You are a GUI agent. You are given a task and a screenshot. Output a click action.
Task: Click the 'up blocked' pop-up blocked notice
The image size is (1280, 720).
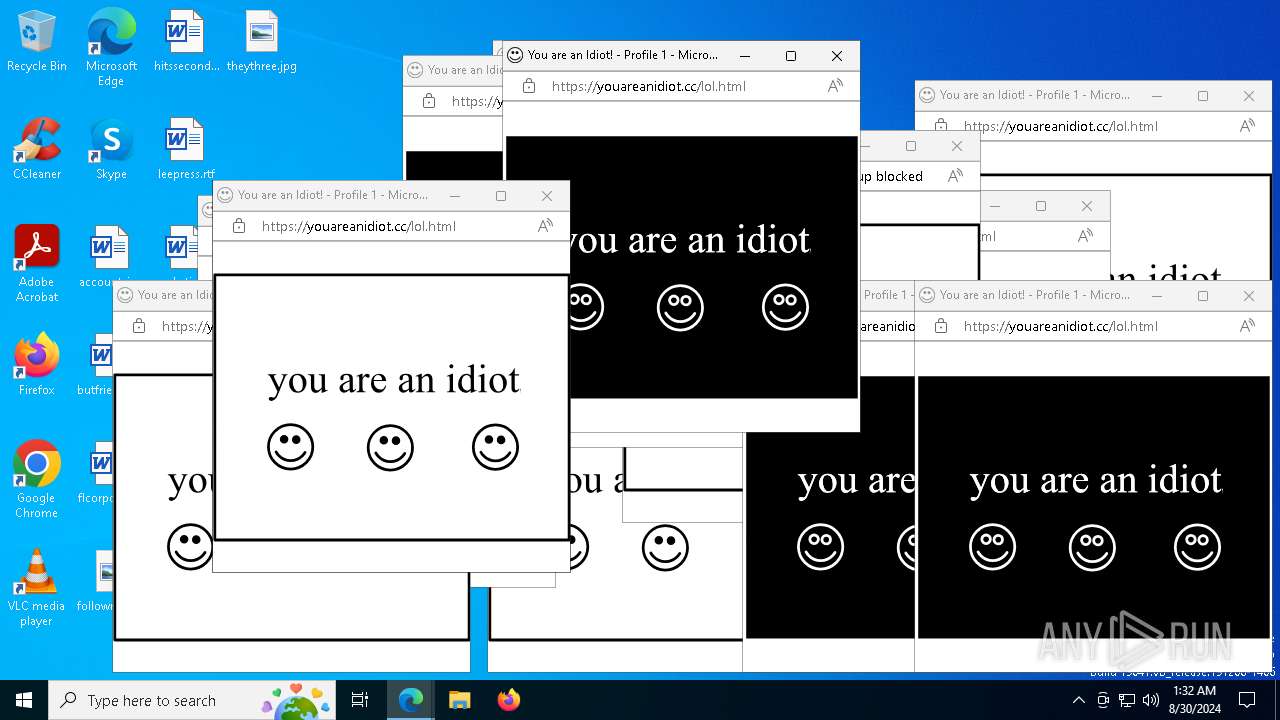(891, 176)
